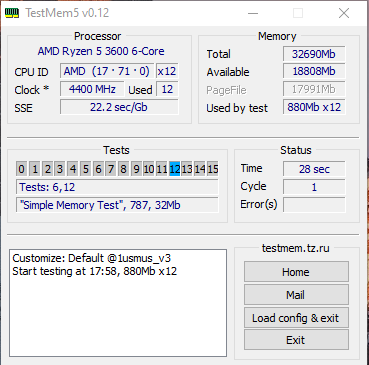Click PageFile value 17991Mb
369x365 pixels.
pos(314,89)
